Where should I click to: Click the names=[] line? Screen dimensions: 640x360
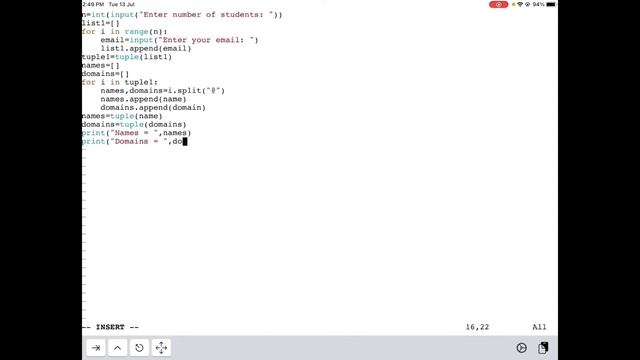pyautogui.click(x=101, y=65)
